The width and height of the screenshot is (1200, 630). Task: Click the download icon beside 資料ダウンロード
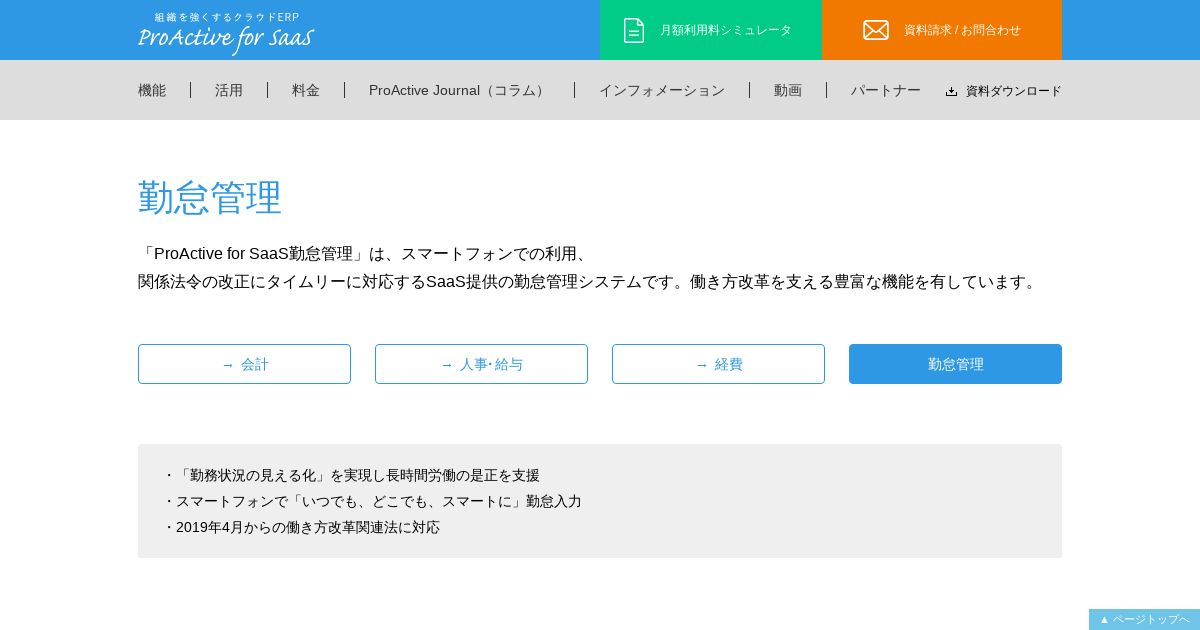point(952,91)
